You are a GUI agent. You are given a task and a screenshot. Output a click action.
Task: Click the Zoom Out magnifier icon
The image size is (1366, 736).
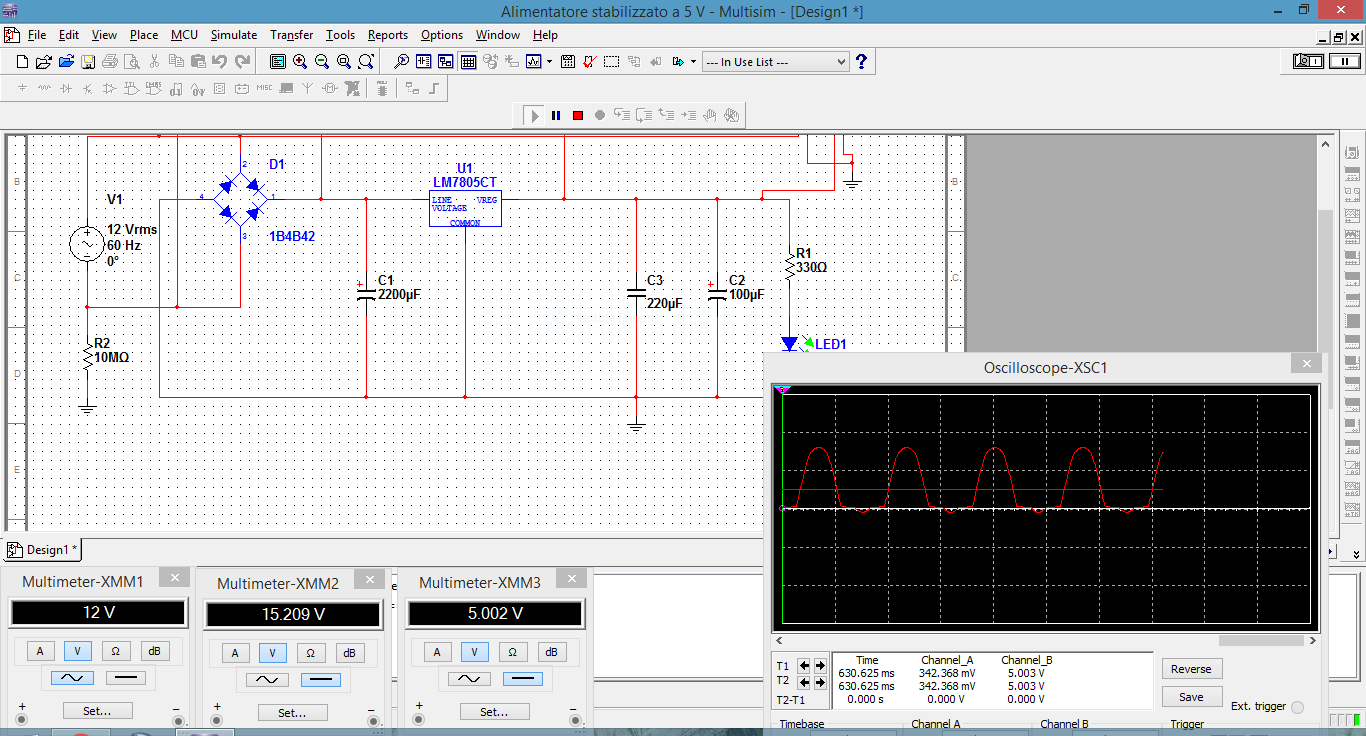pyautogui.click(x=322, y=62)
